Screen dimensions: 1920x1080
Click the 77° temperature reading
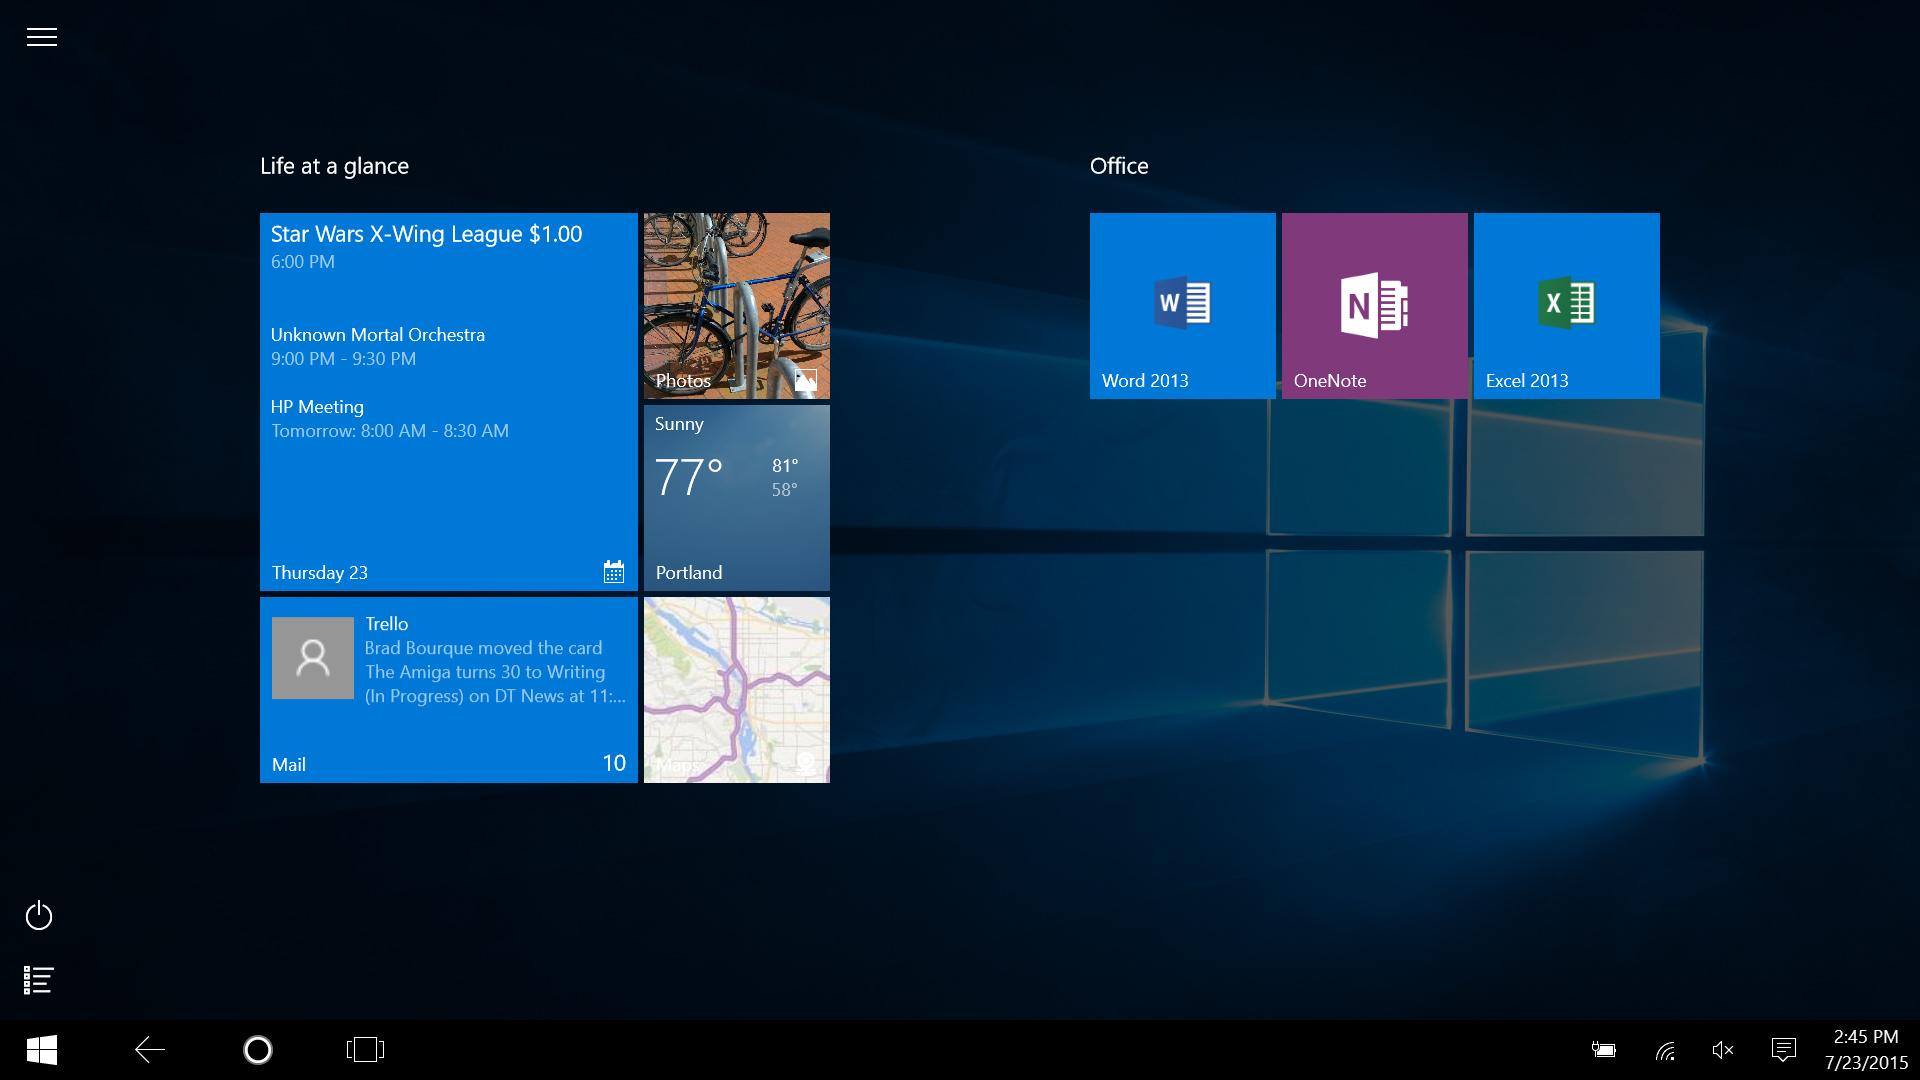688,477
